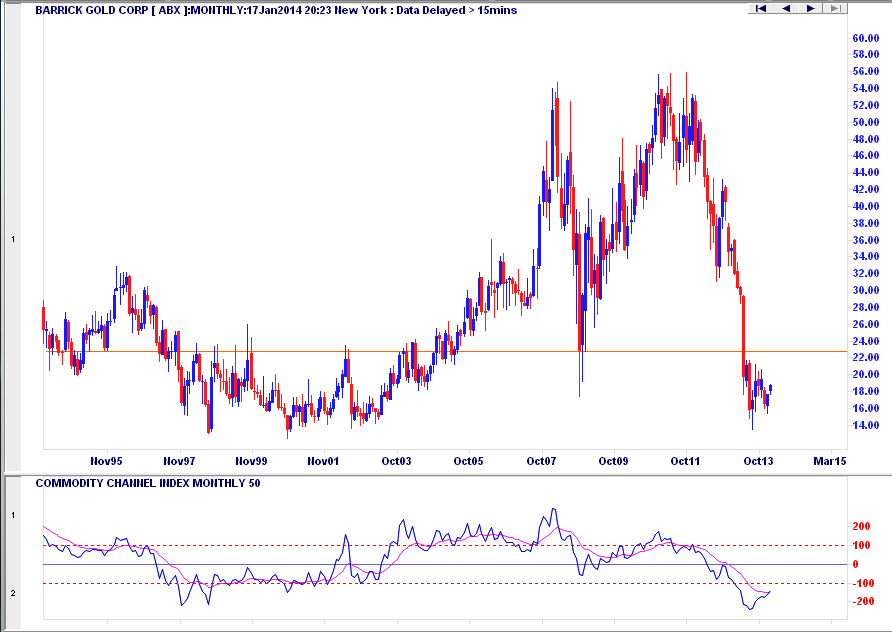Select the COMMODITY CHANNEL INDEX MONTHLY 50 label
The width and height of the screenshot is (892, 632).
pyautogui.click(x=148, y=484)
